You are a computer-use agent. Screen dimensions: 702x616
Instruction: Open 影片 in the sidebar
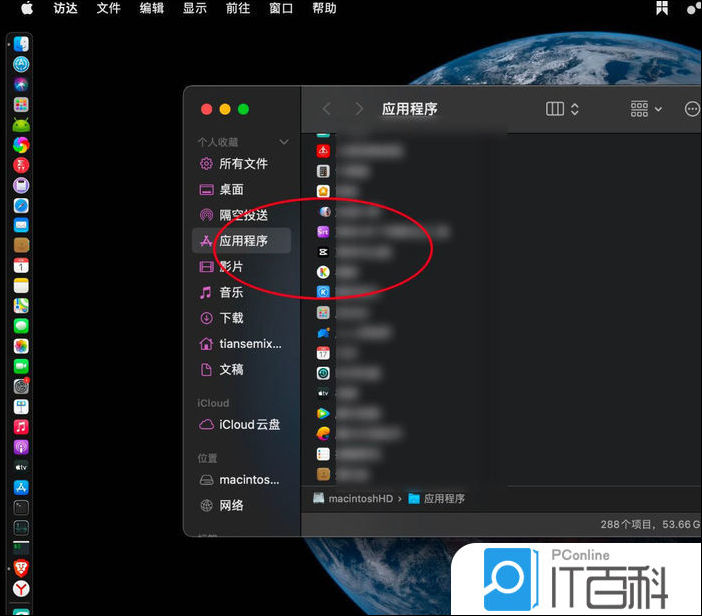[242, 267]
